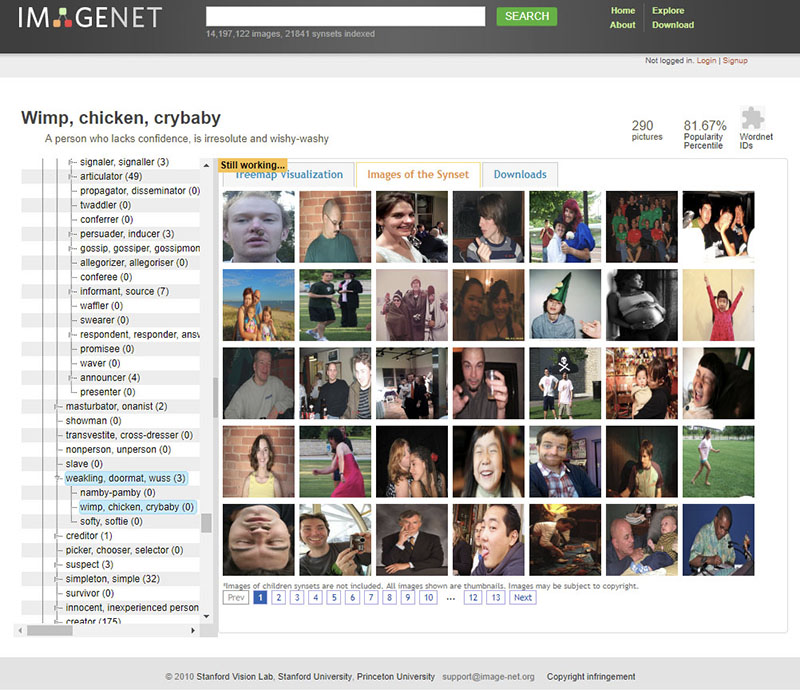Collapse the weakling, doormat, wuss node

click(57, 478)
